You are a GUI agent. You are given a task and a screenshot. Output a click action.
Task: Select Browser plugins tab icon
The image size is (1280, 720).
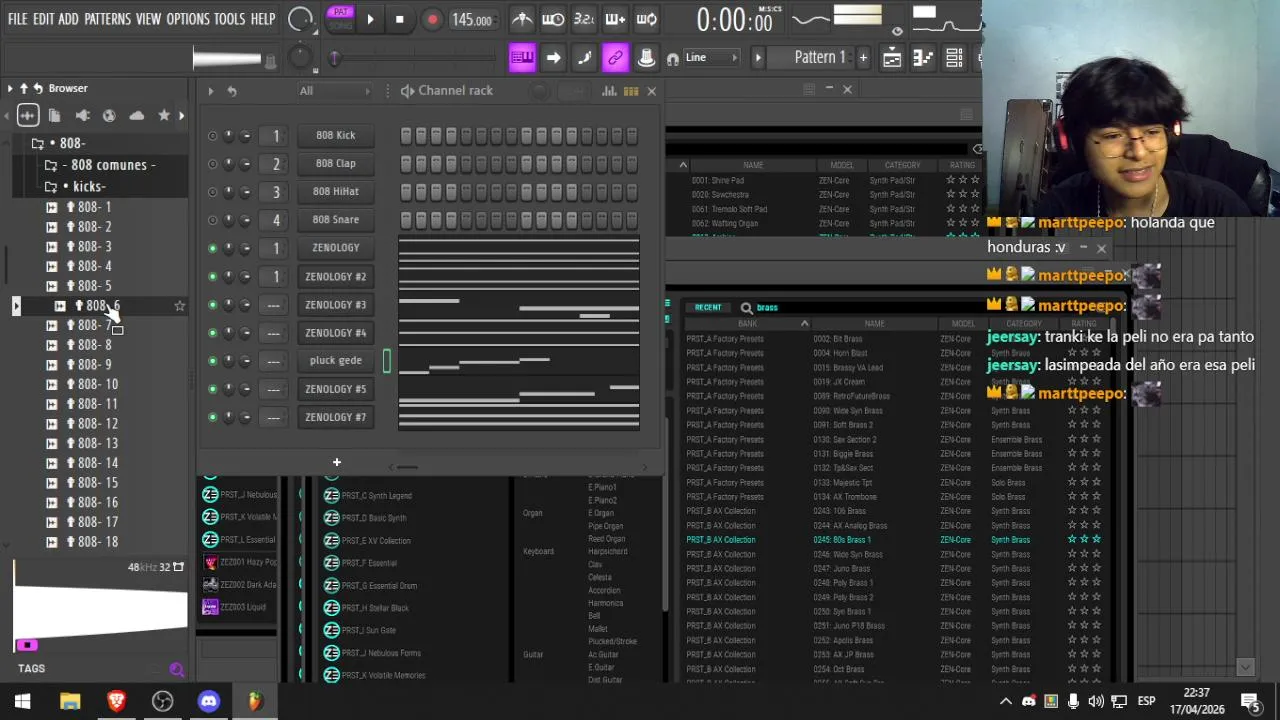(83, 116)
